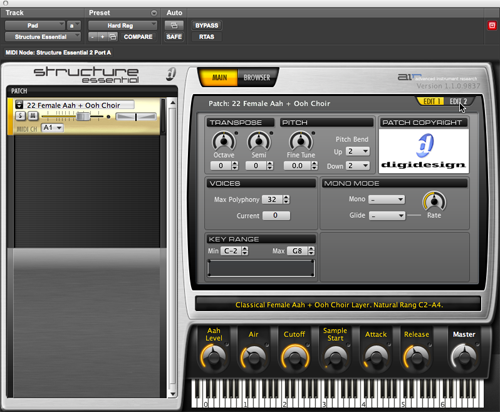Toggle the COMPARE button
Viewport: 500px width, 412px height.
coord(138,37)
